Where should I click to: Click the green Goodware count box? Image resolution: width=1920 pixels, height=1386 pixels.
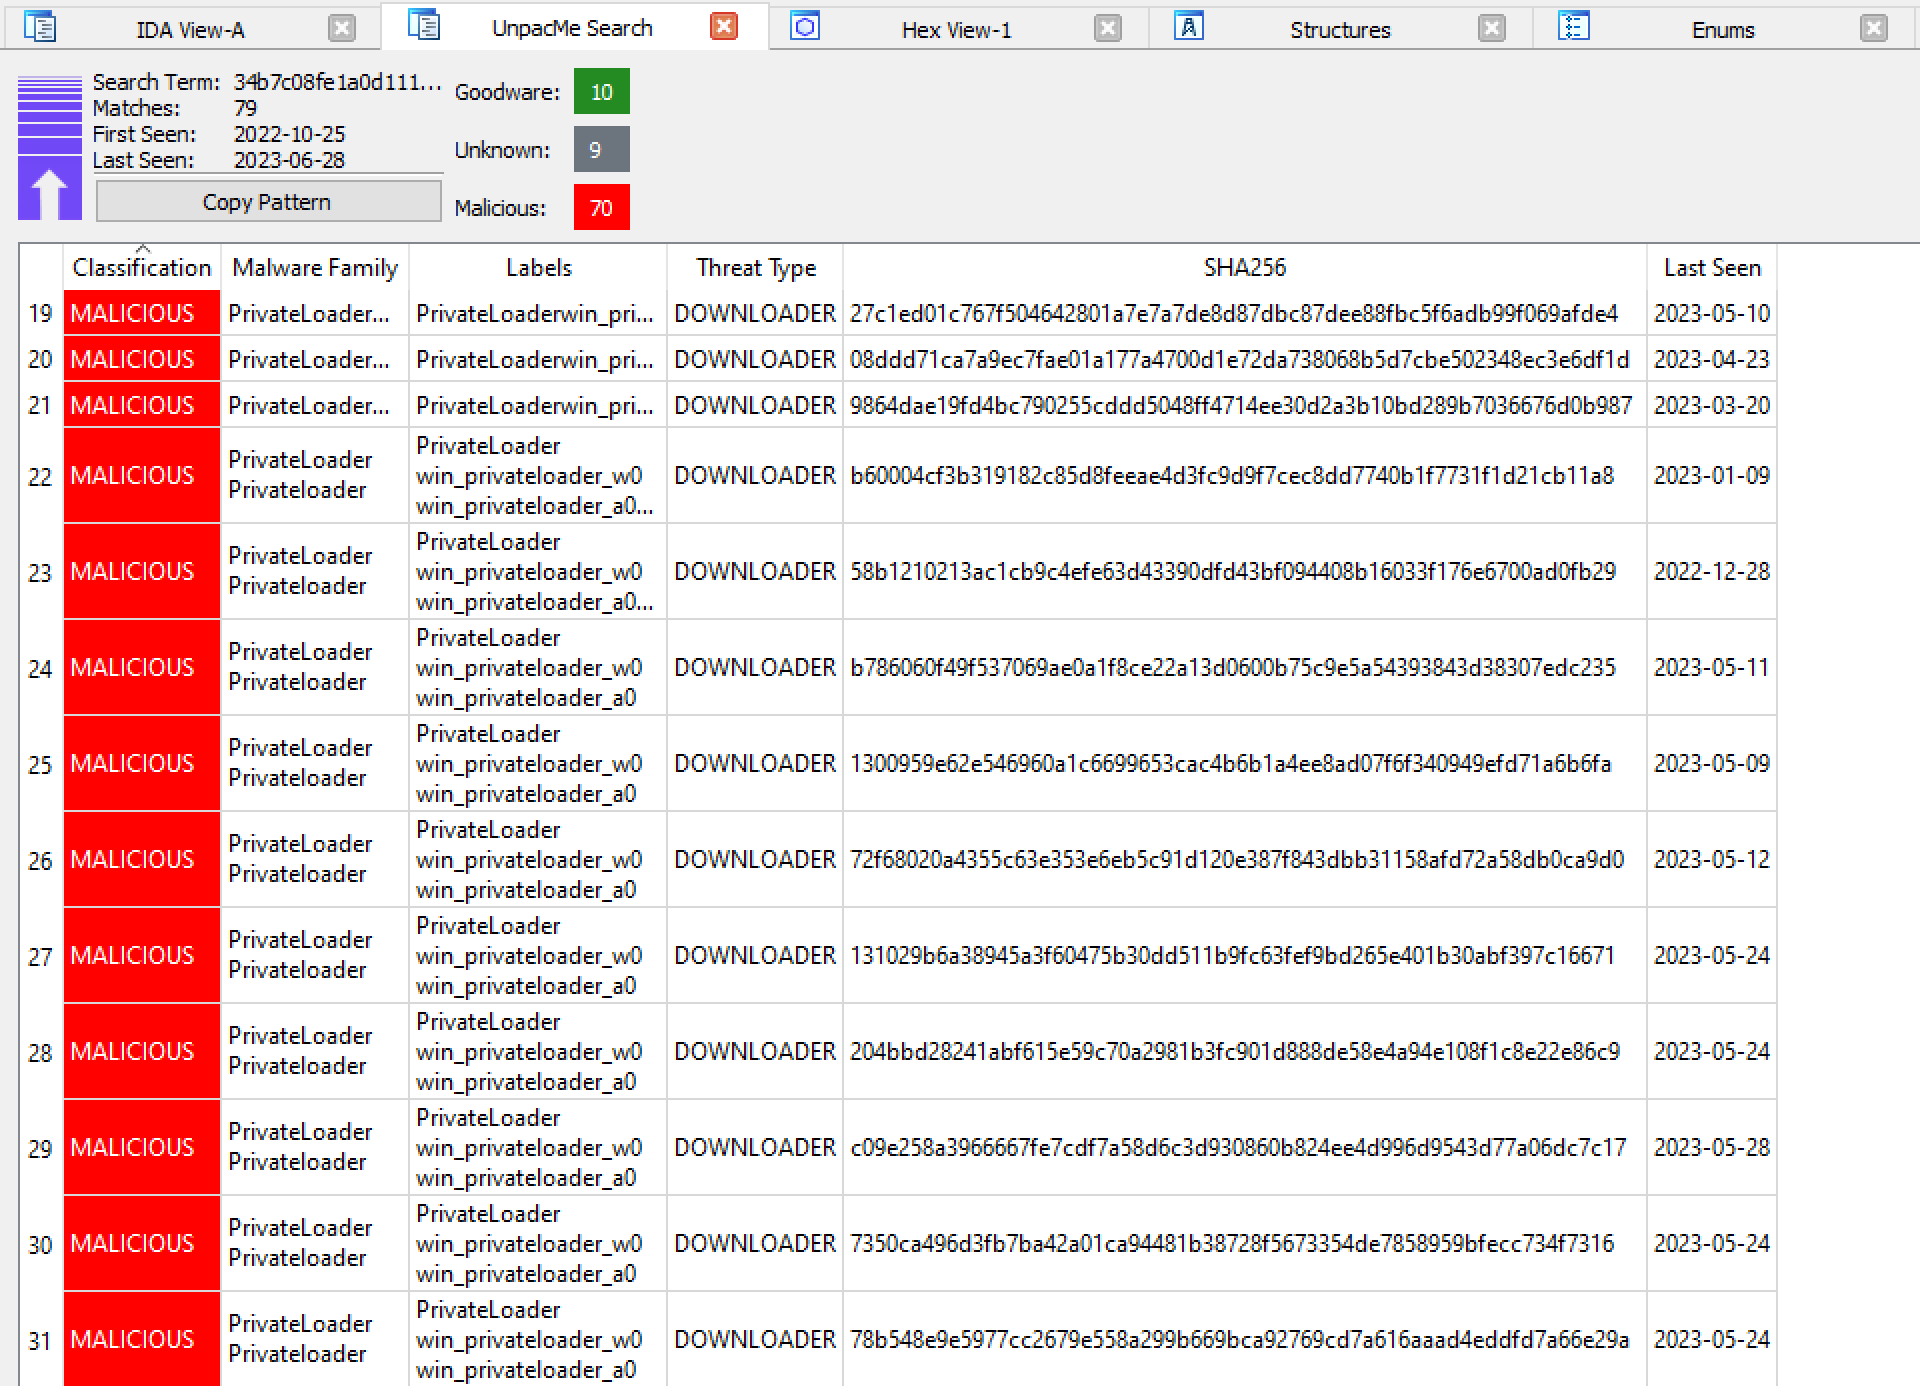pyautogui.click(x=601, y=92)
